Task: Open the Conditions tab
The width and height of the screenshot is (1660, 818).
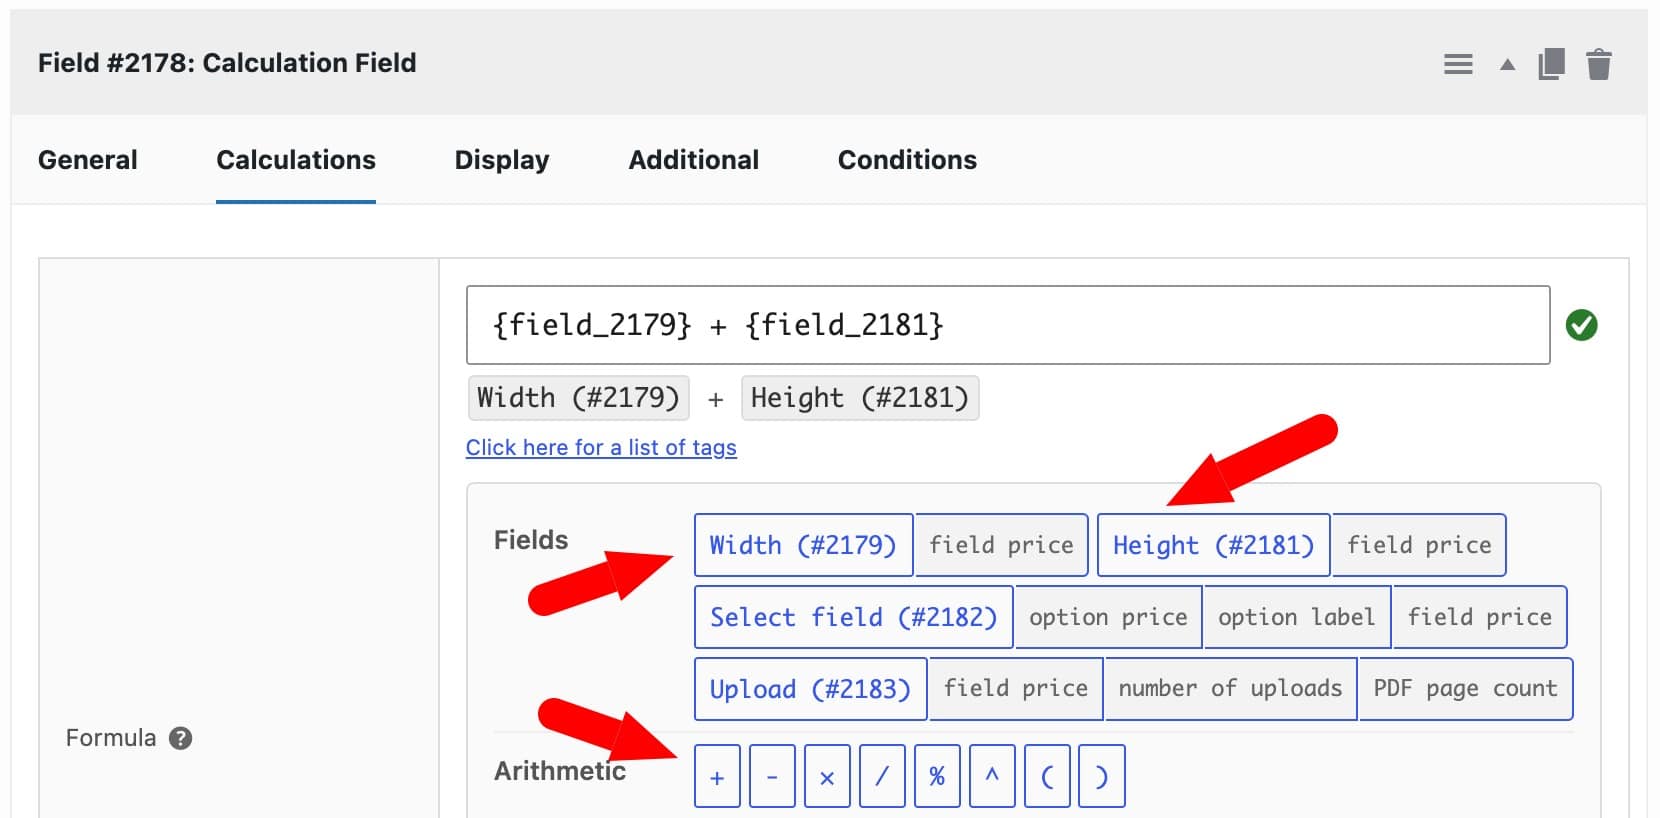Action: 907,160
